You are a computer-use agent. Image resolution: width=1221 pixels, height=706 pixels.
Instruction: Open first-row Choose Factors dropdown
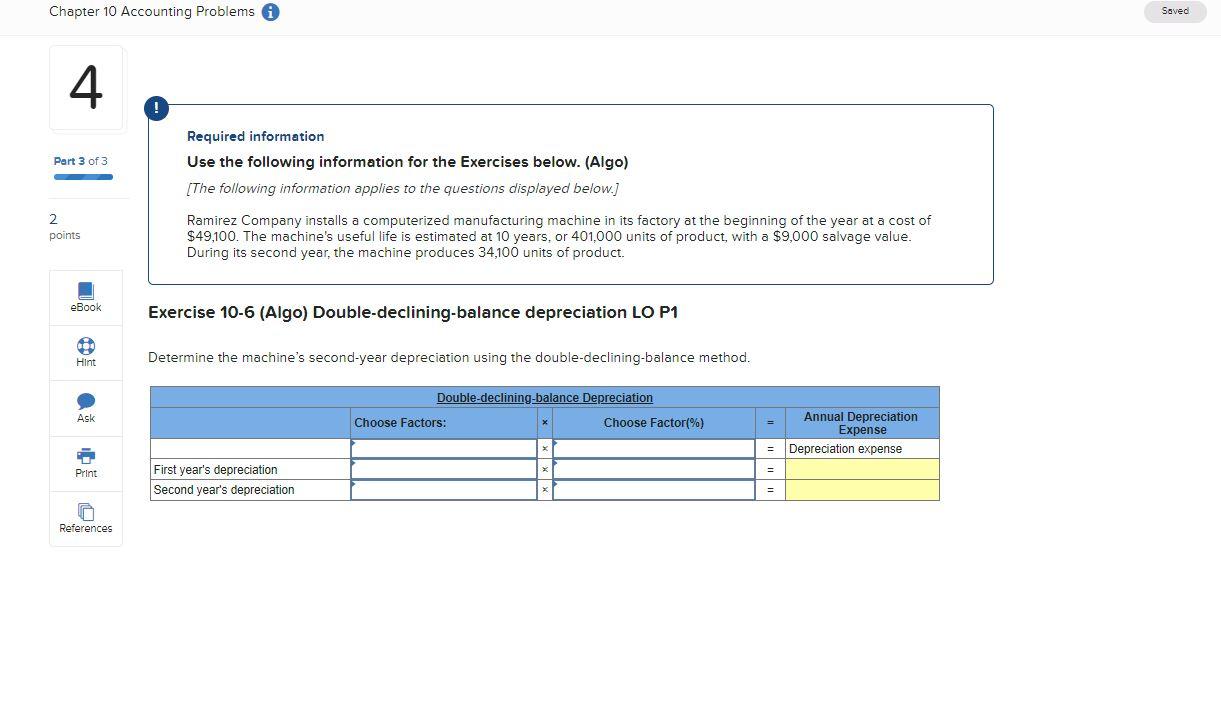click(x=444, y=449)
